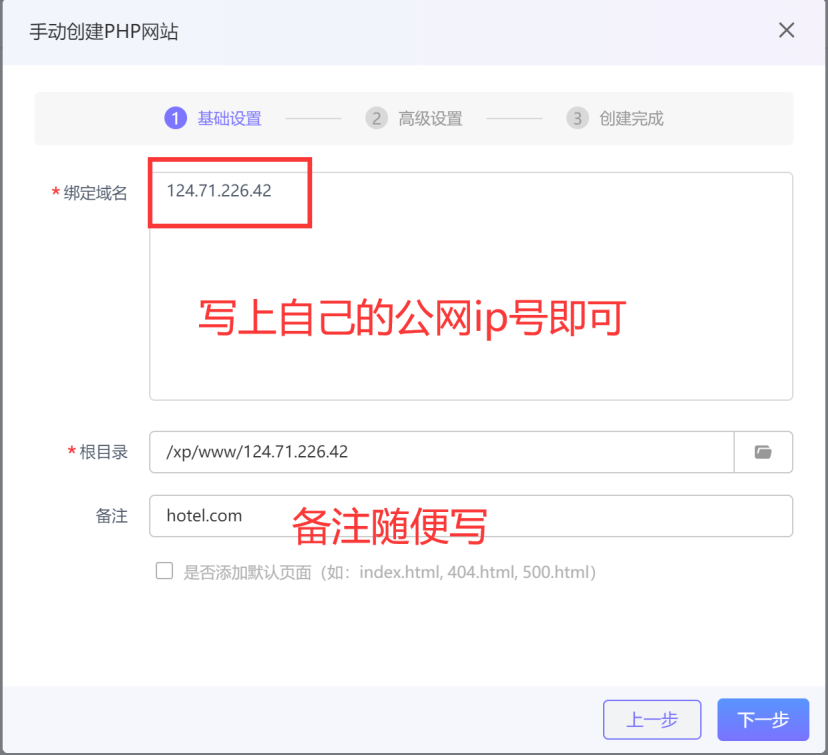Viewport: 828px width, 755px height.
Task: Click the 备注 input containing hotel.com
Action: [471, 516]
